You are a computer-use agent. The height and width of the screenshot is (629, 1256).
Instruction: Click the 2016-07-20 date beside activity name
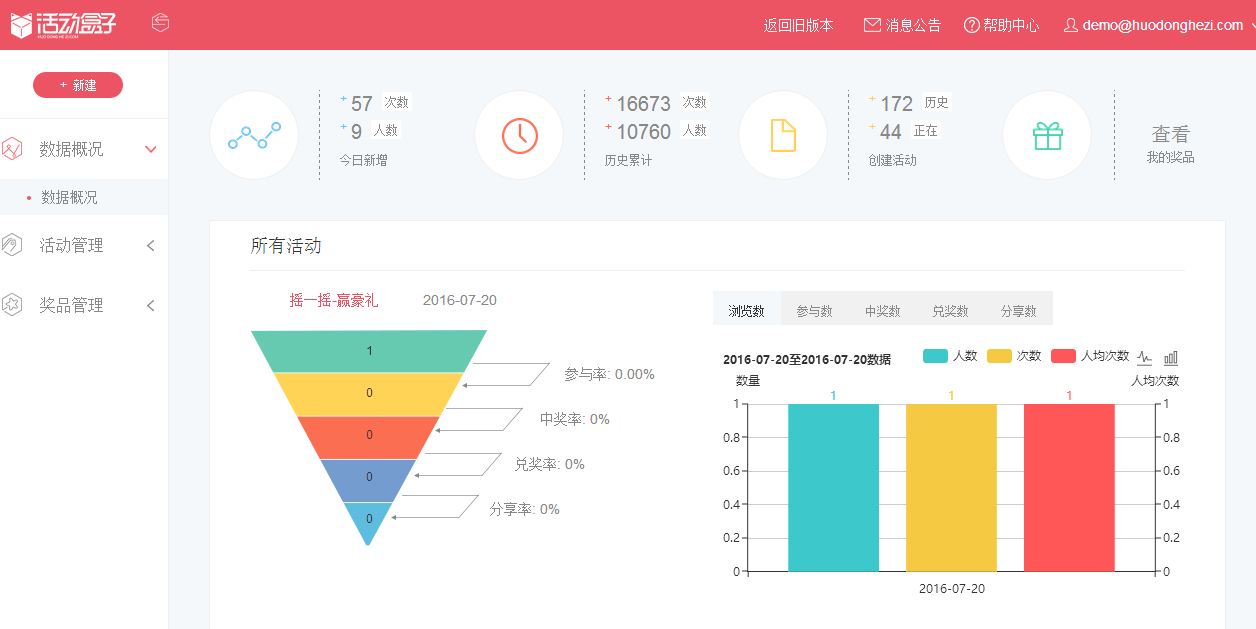(460, 300)
